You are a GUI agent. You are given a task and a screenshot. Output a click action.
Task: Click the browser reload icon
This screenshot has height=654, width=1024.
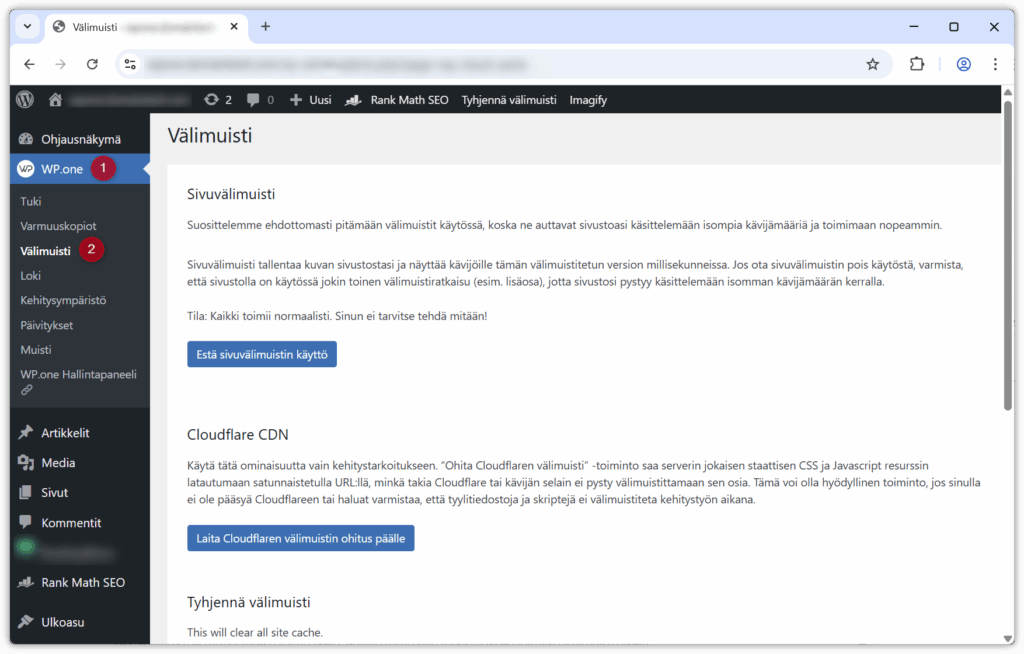[92, 64]
